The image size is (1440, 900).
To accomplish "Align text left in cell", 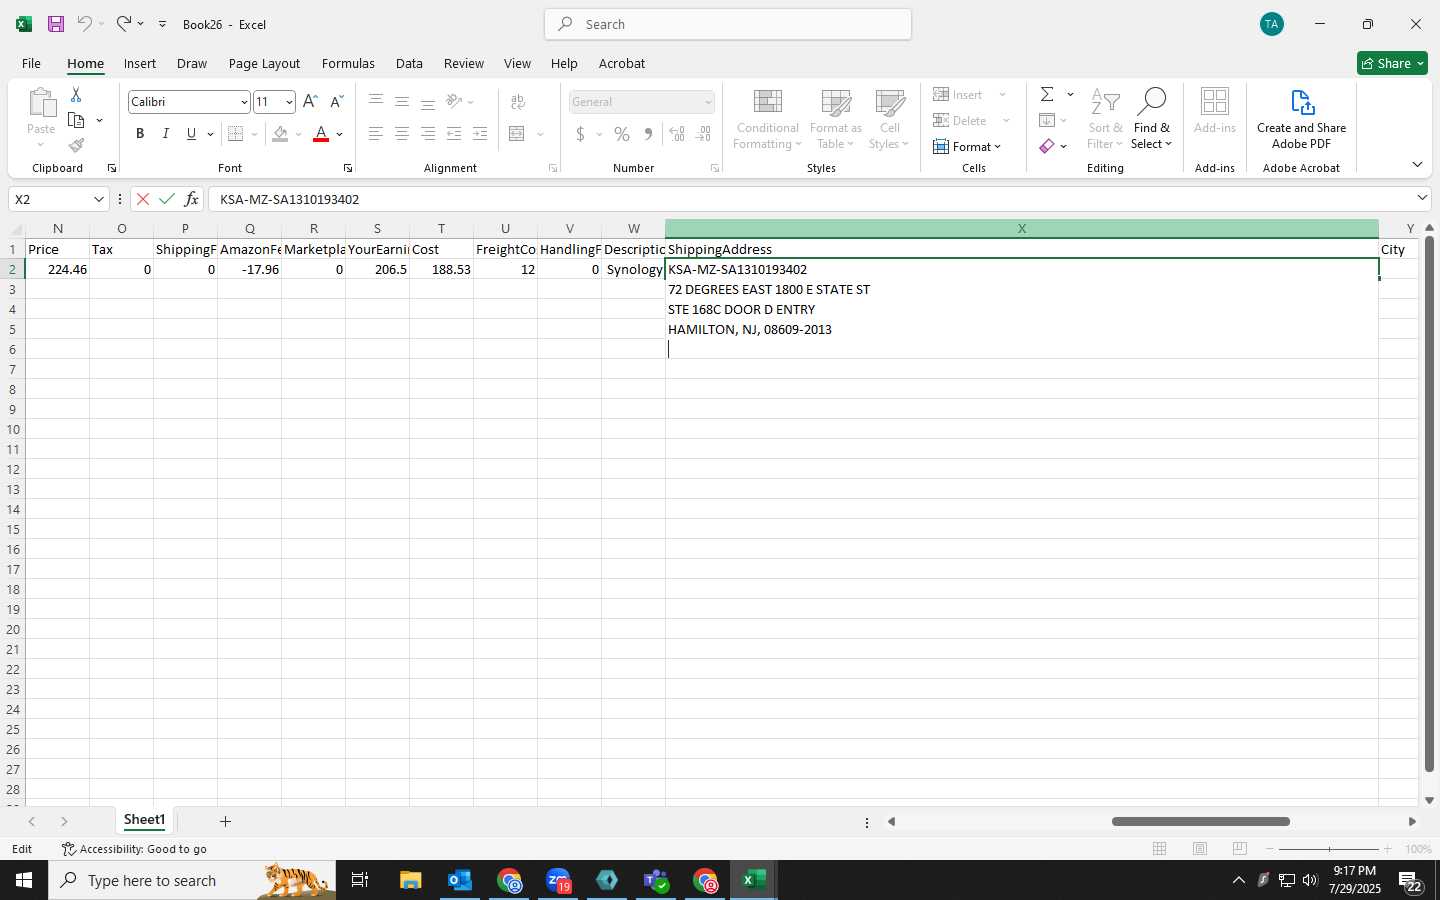I will (x=376, y=134).
